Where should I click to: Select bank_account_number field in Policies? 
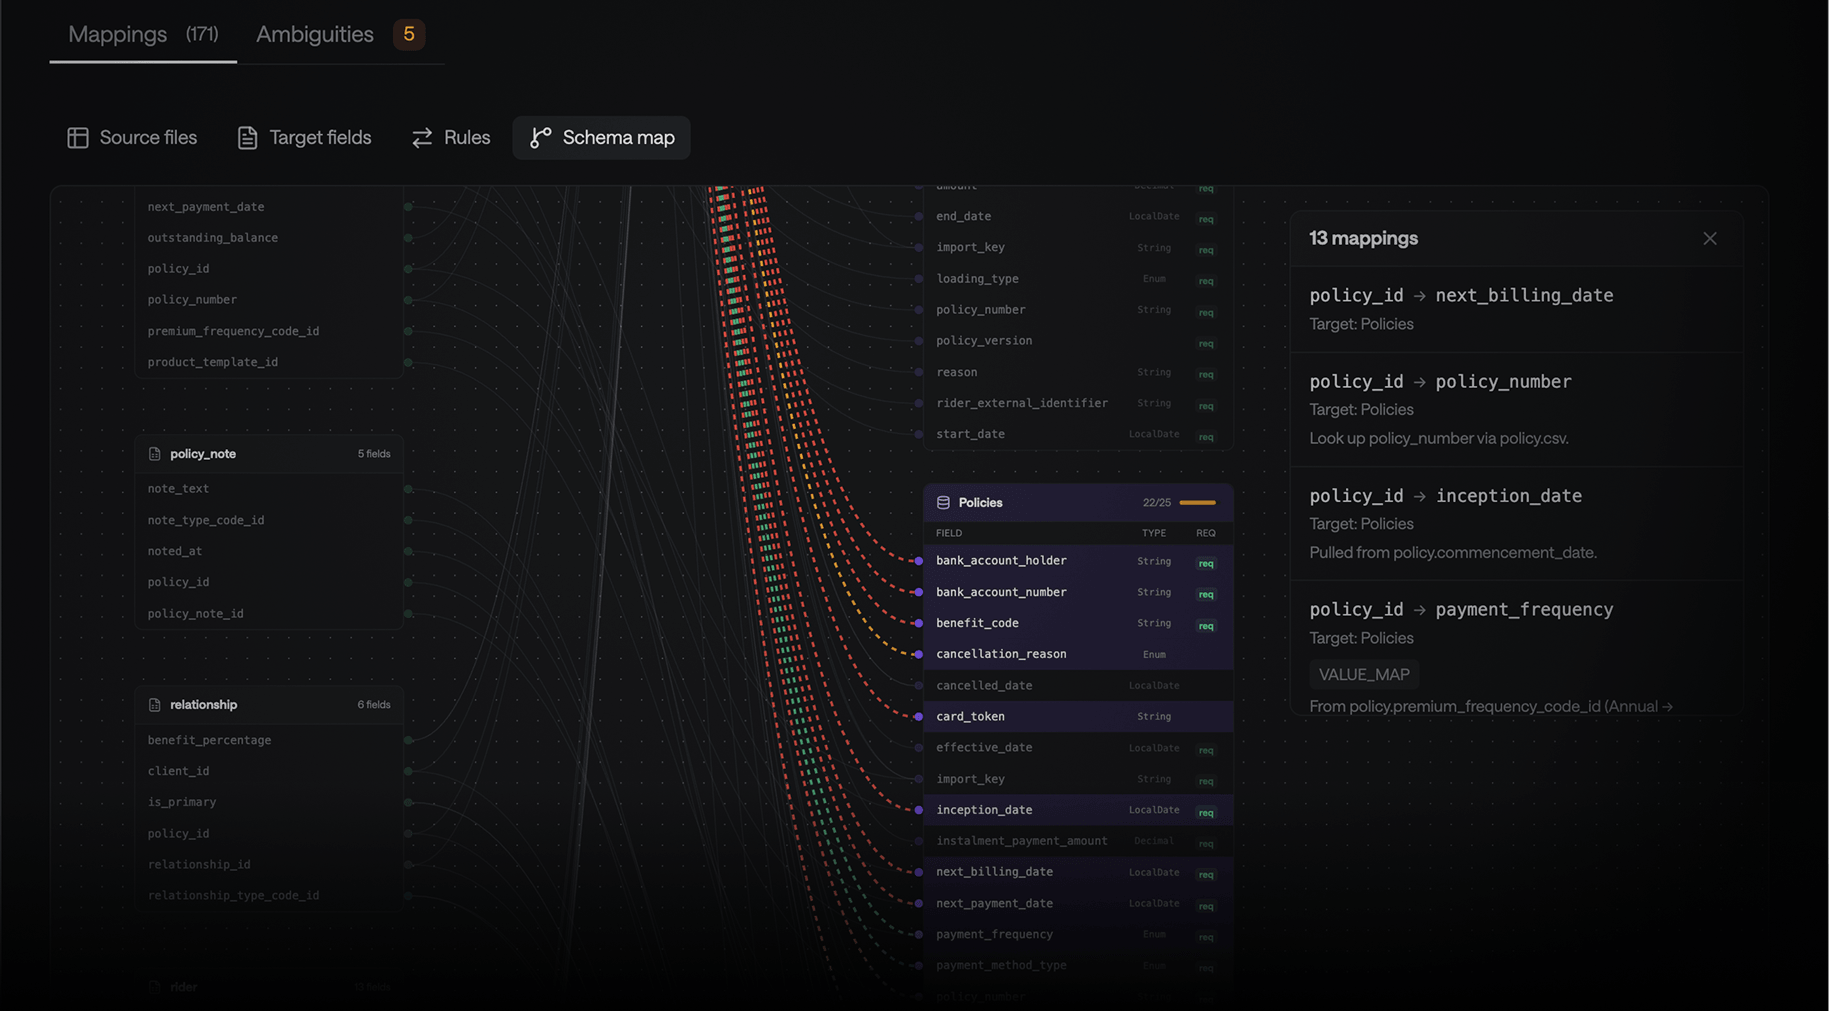click(1078, 592)
